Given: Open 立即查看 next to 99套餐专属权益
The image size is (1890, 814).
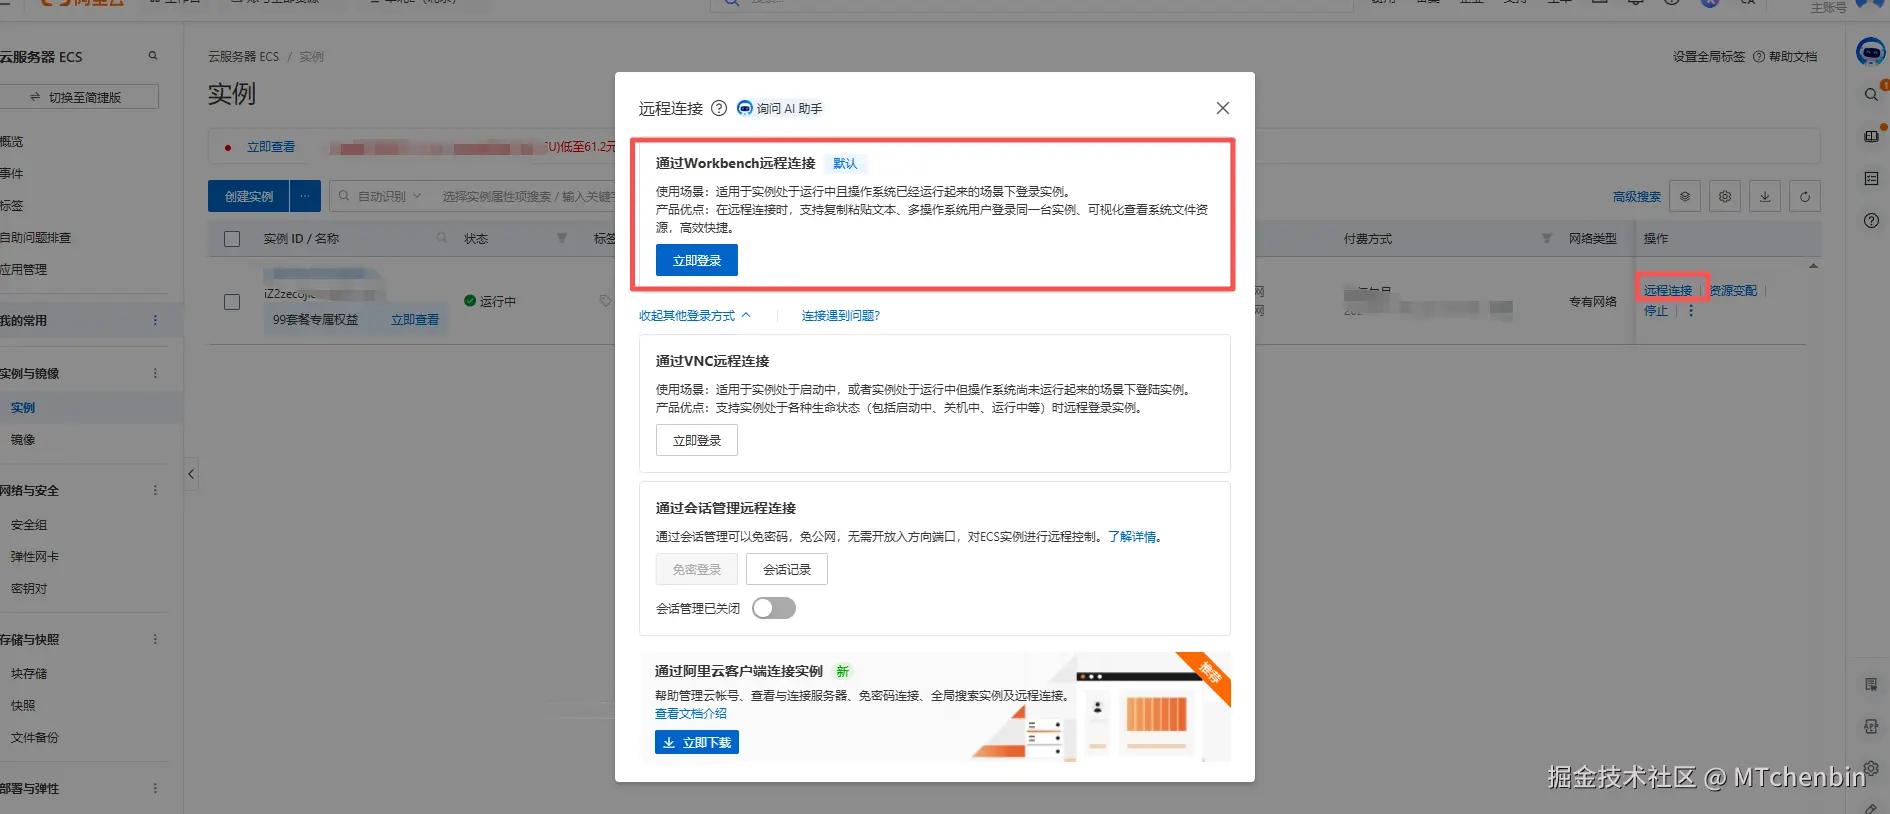Looking at the screenshot, I should [415, 320].
